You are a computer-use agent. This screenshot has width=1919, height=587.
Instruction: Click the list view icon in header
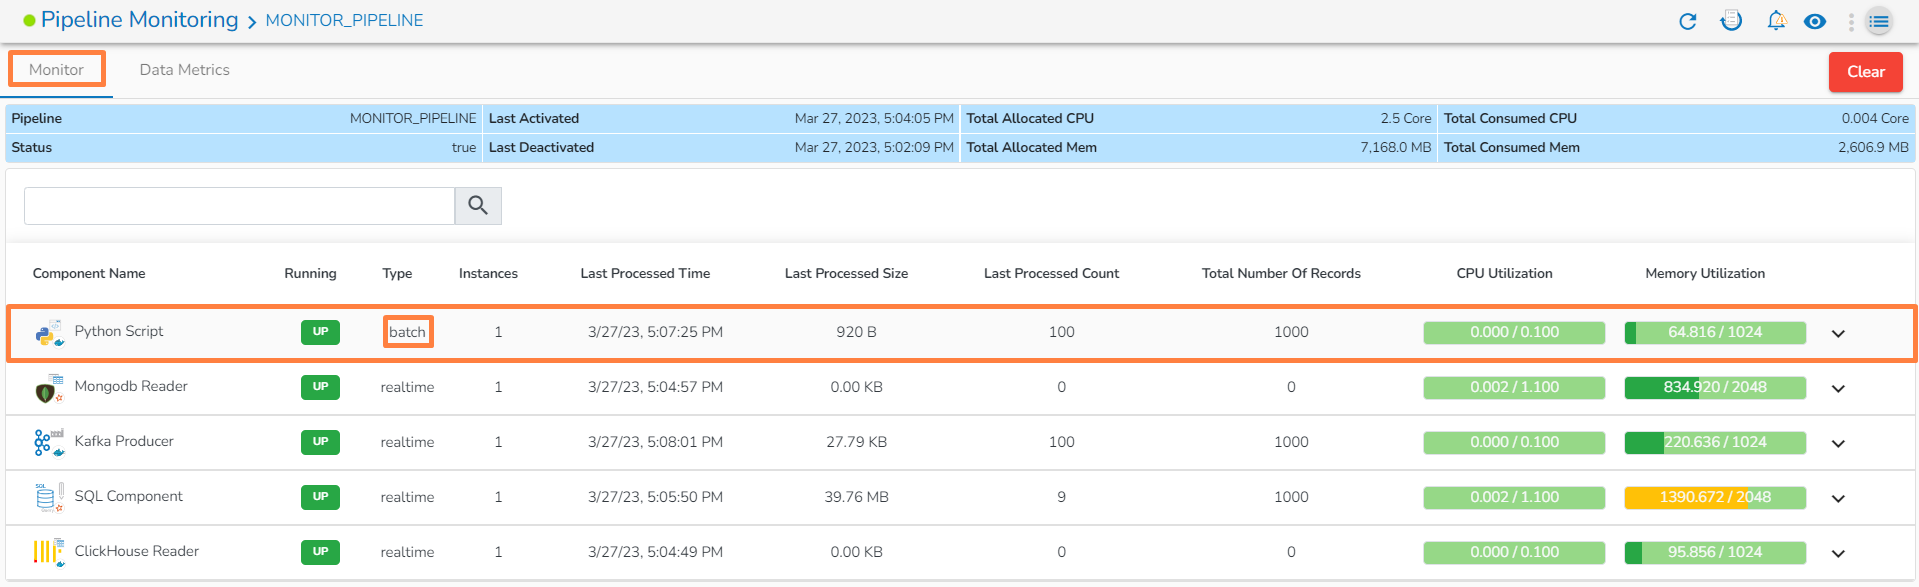1880,21
